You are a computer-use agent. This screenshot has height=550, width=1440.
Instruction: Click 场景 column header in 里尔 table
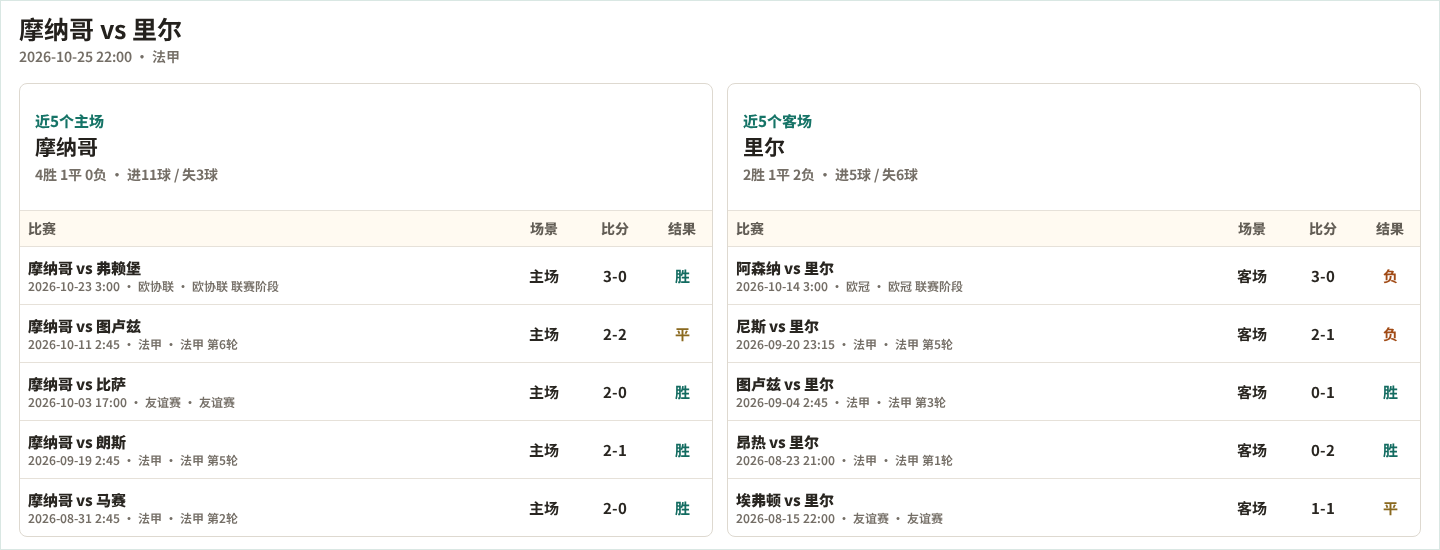click(1252, 229)
